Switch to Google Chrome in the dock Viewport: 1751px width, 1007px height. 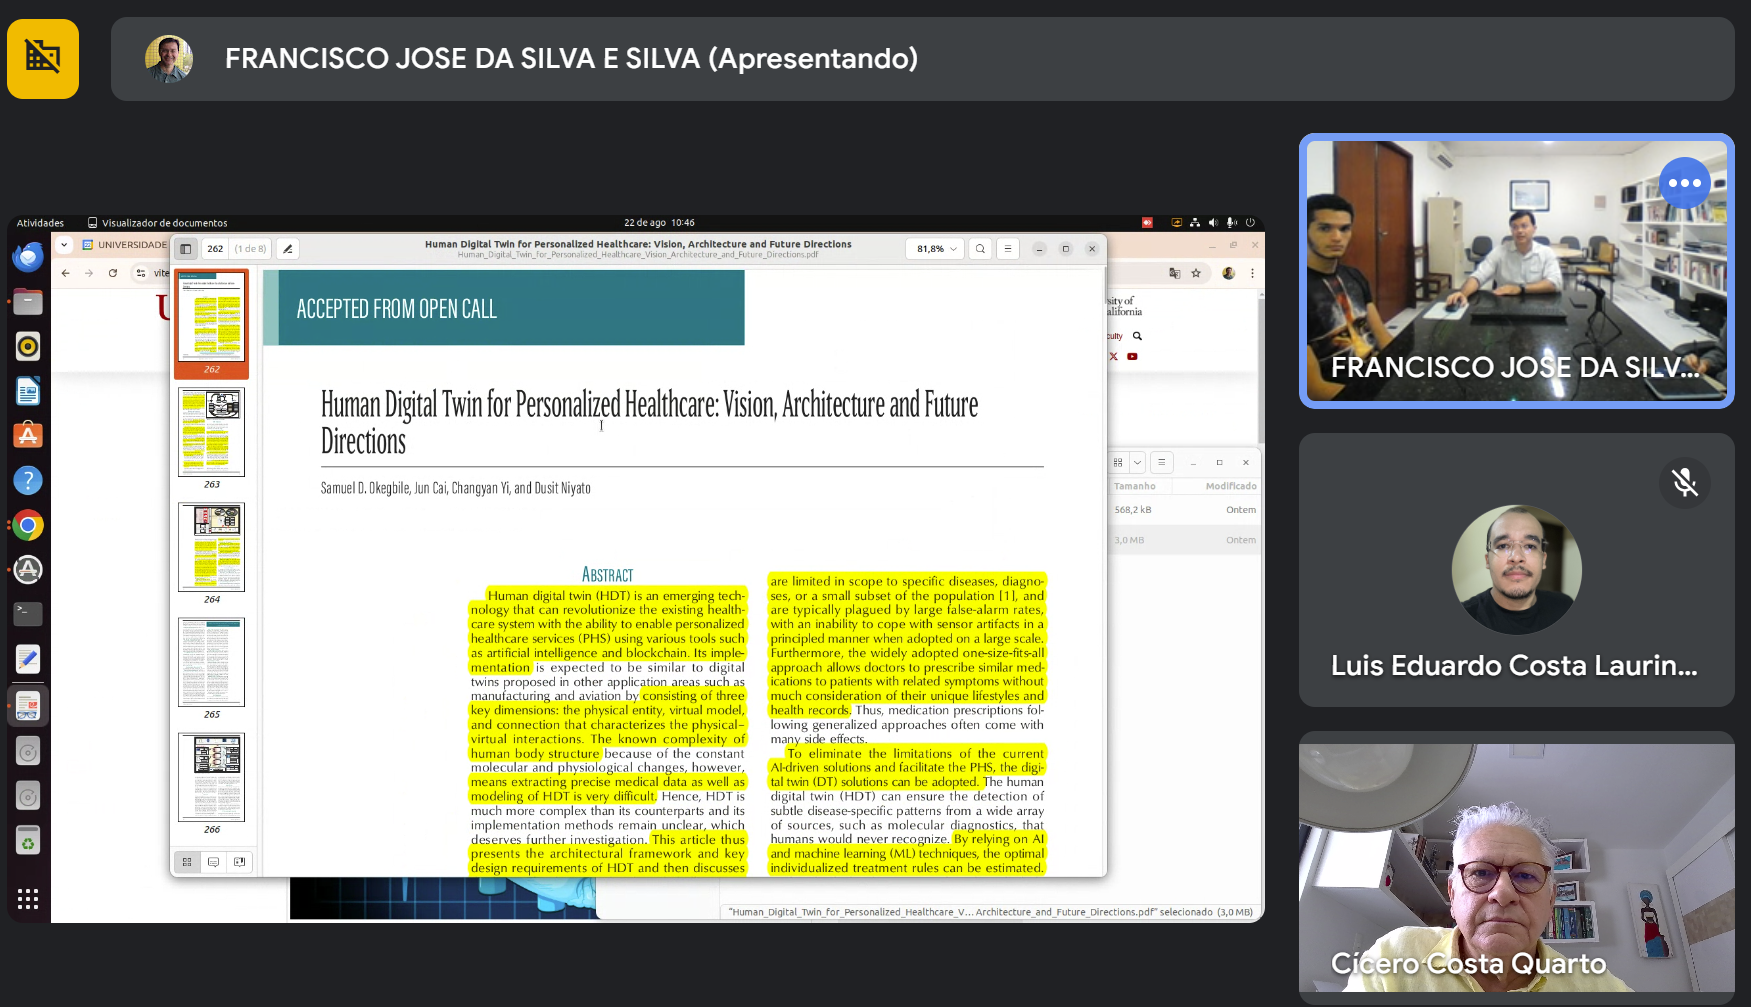(x=28, y=525)
